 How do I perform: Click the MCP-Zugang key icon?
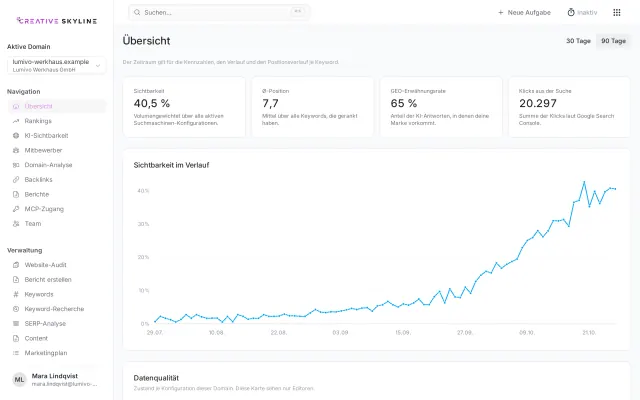(x=16, y=209)
